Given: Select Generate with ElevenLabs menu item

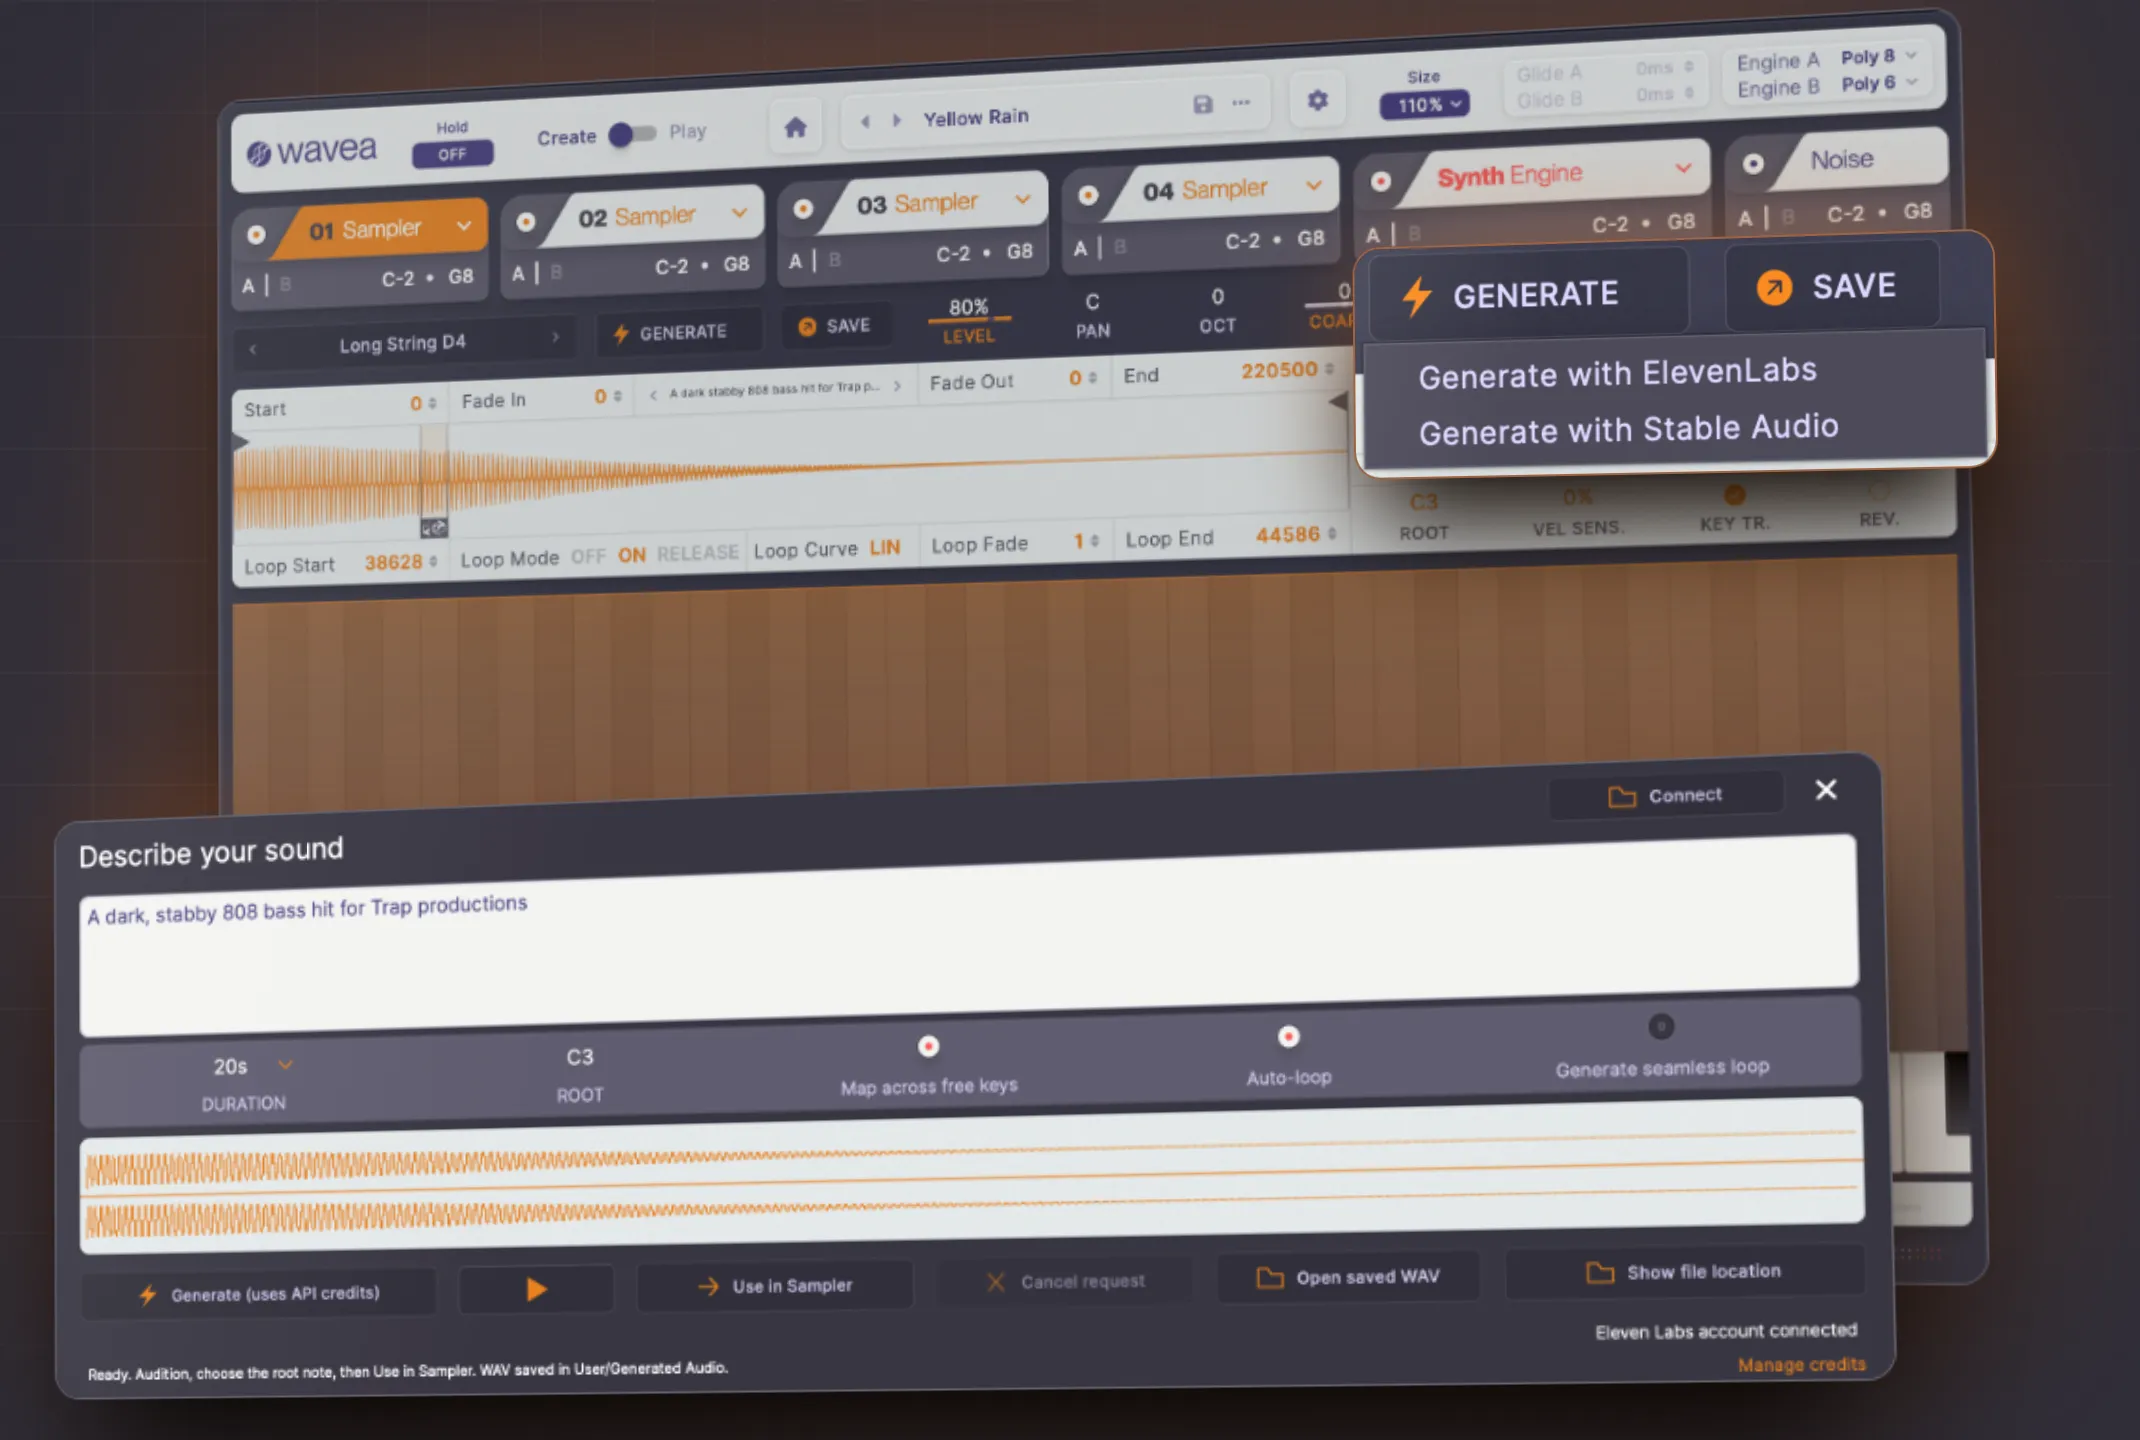Looking at the screenshot, I should 1617,373.
